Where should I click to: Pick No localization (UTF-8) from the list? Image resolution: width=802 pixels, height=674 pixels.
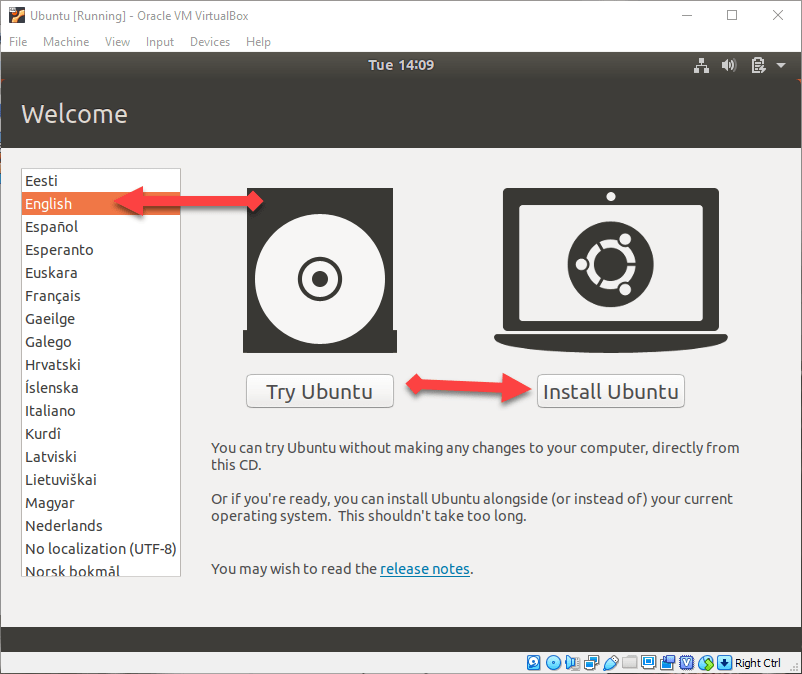click(100, 549)
